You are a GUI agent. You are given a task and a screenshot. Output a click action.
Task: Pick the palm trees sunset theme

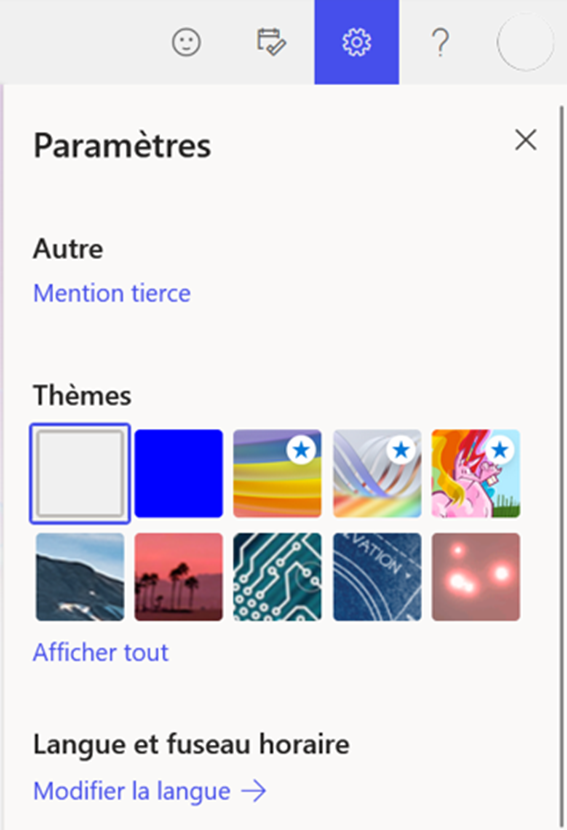[179, 576]
